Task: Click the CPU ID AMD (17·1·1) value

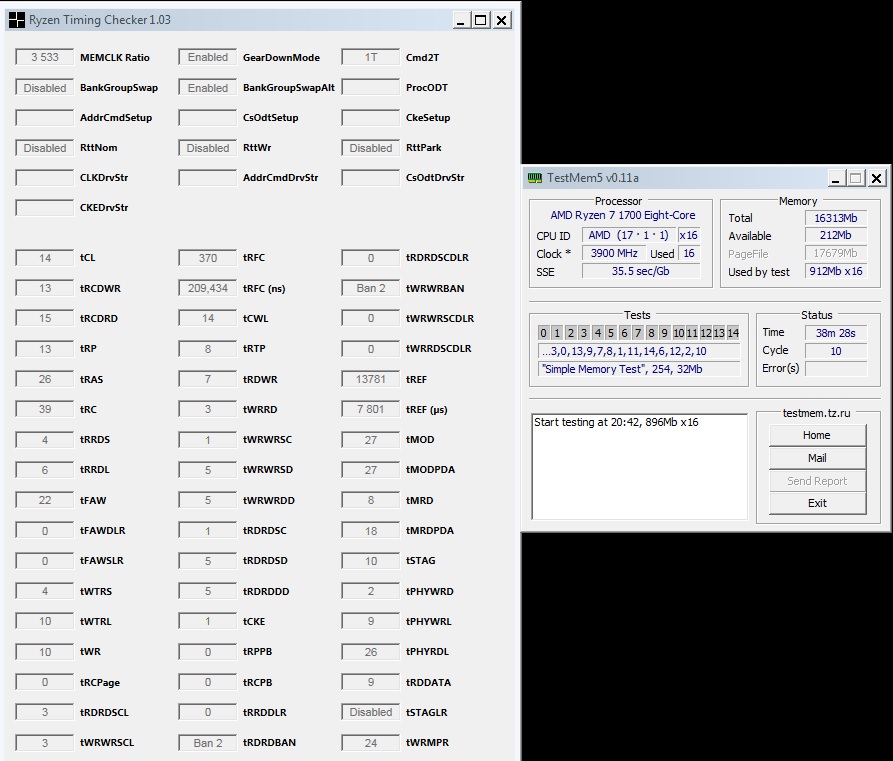Action: pos(628,235)
